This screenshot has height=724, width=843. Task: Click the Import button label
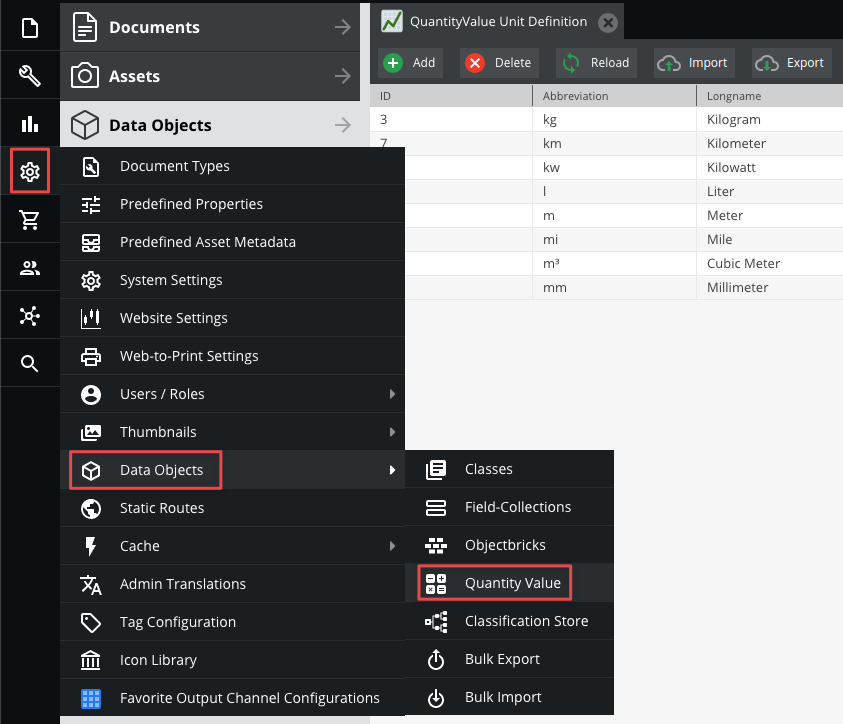coord(708,63)
